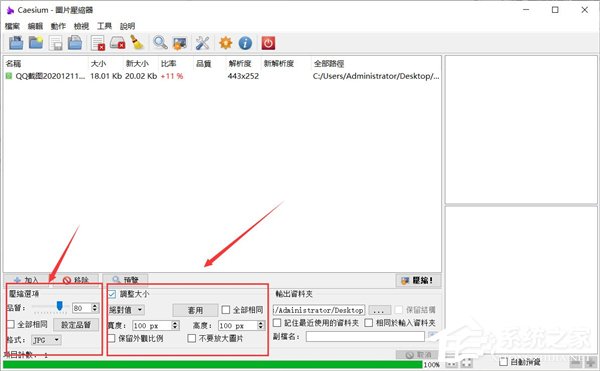Click the Add Pictures toolbar icon
Screen dimensions: 600x371
point(16,43)
